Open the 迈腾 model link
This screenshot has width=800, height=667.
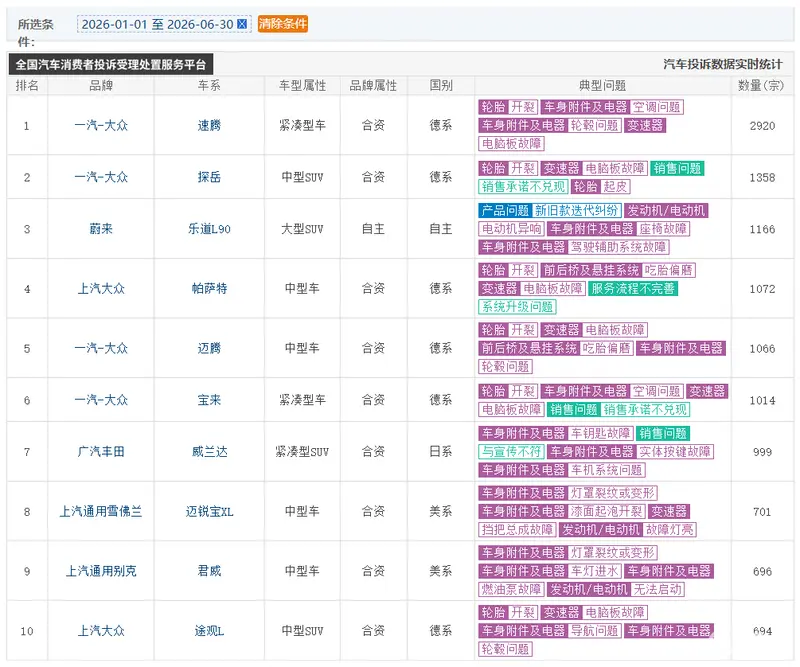tap(209, 348)
